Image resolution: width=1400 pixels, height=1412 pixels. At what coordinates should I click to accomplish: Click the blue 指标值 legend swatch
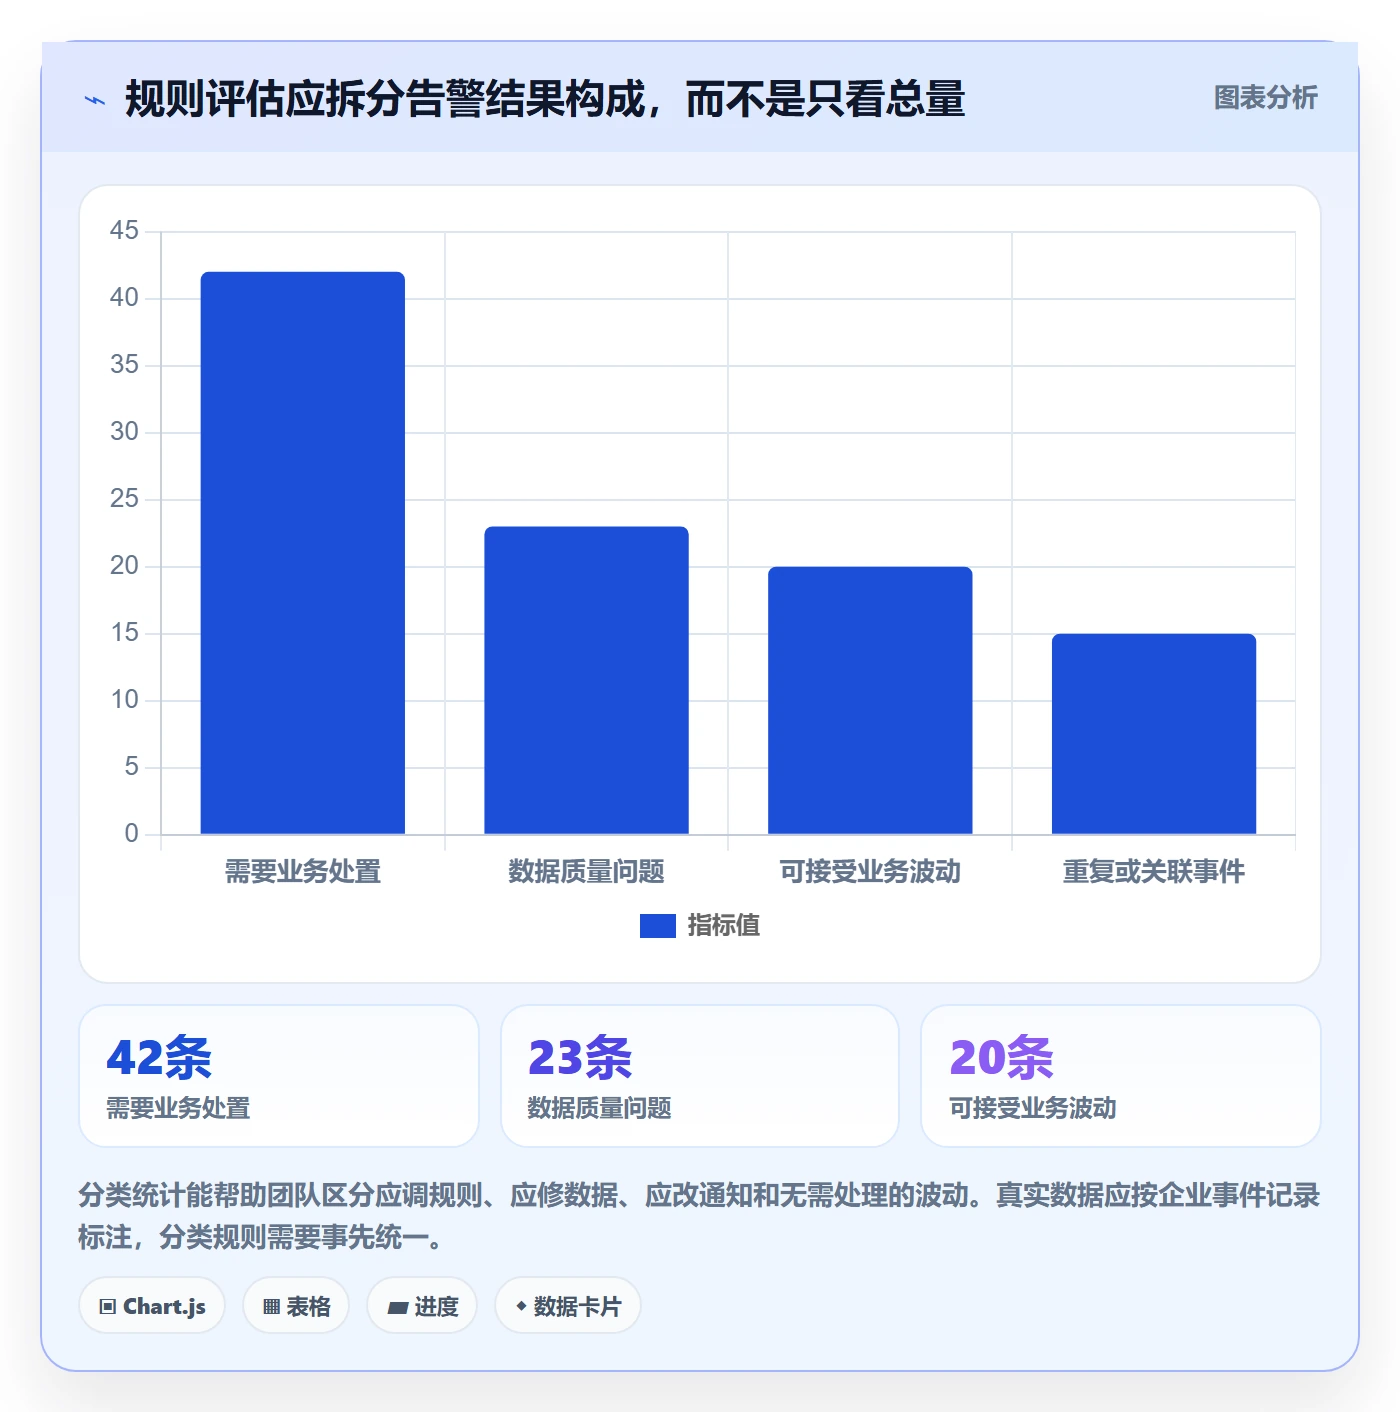click(657, 926)
